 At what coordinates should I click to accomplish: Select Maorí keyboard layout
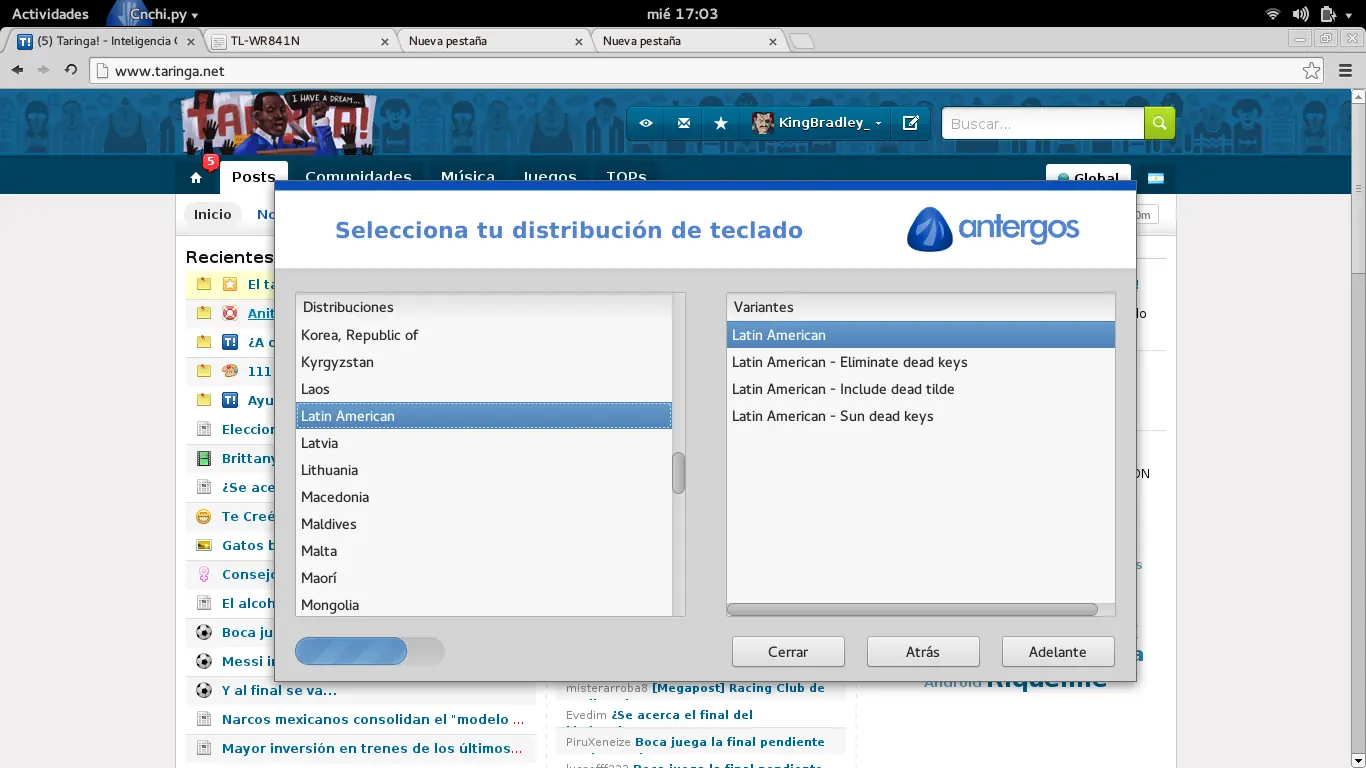(484, 578)
